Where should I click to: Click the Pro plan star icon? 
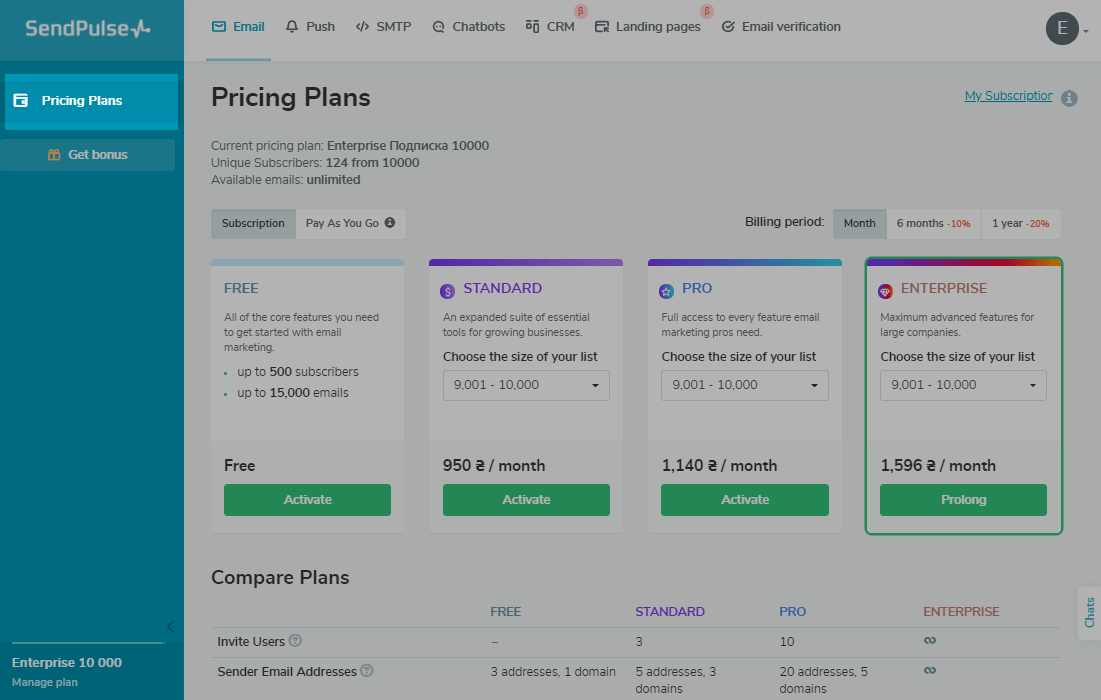click(666, 291)
